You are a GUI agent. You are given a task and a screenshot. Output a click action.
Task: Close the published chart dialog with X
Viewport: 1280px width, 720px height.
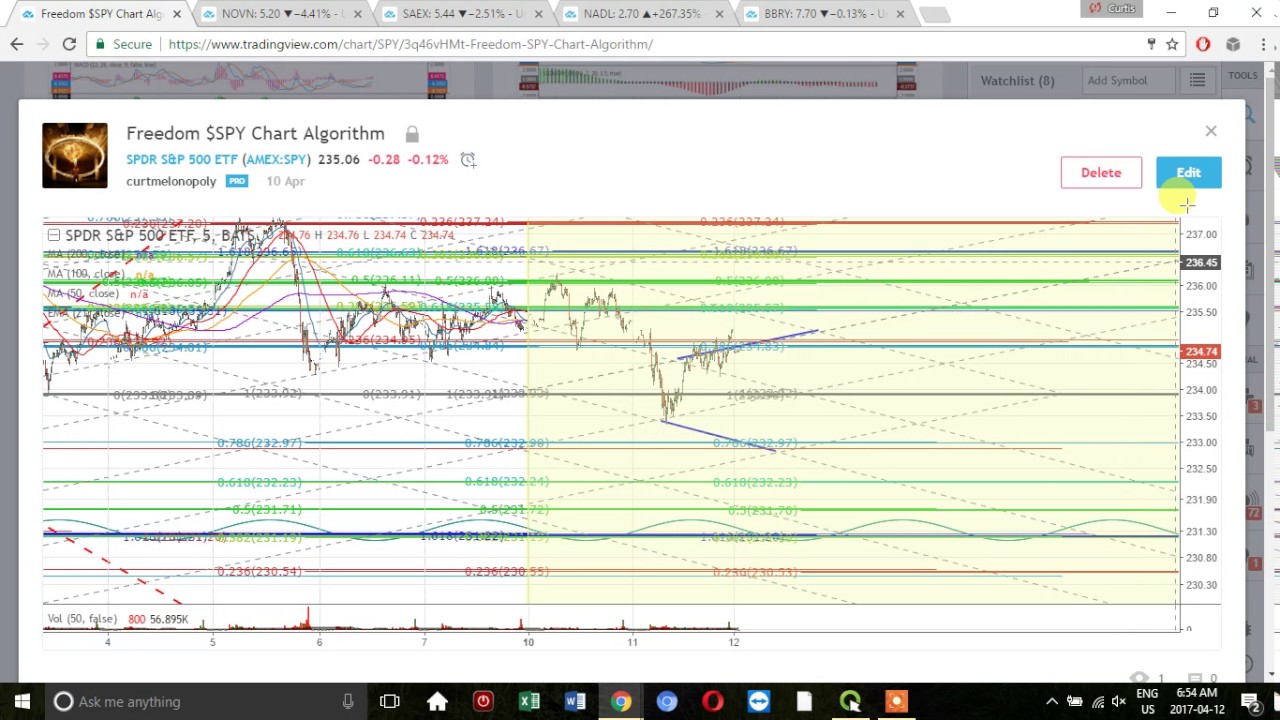[1211, 131]
